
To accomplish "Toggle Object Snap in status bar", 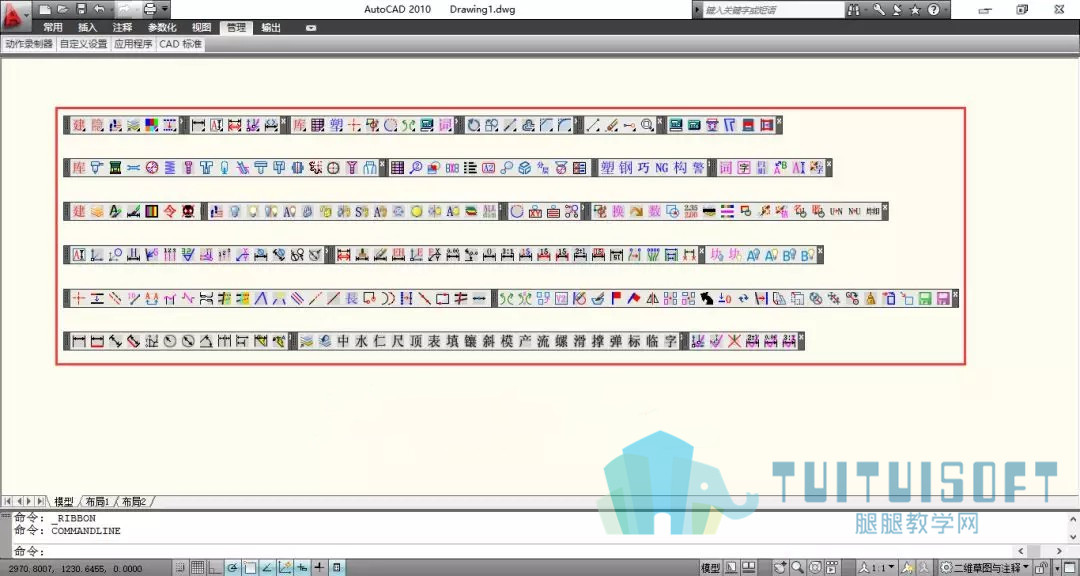I will [x=250, y=568].
